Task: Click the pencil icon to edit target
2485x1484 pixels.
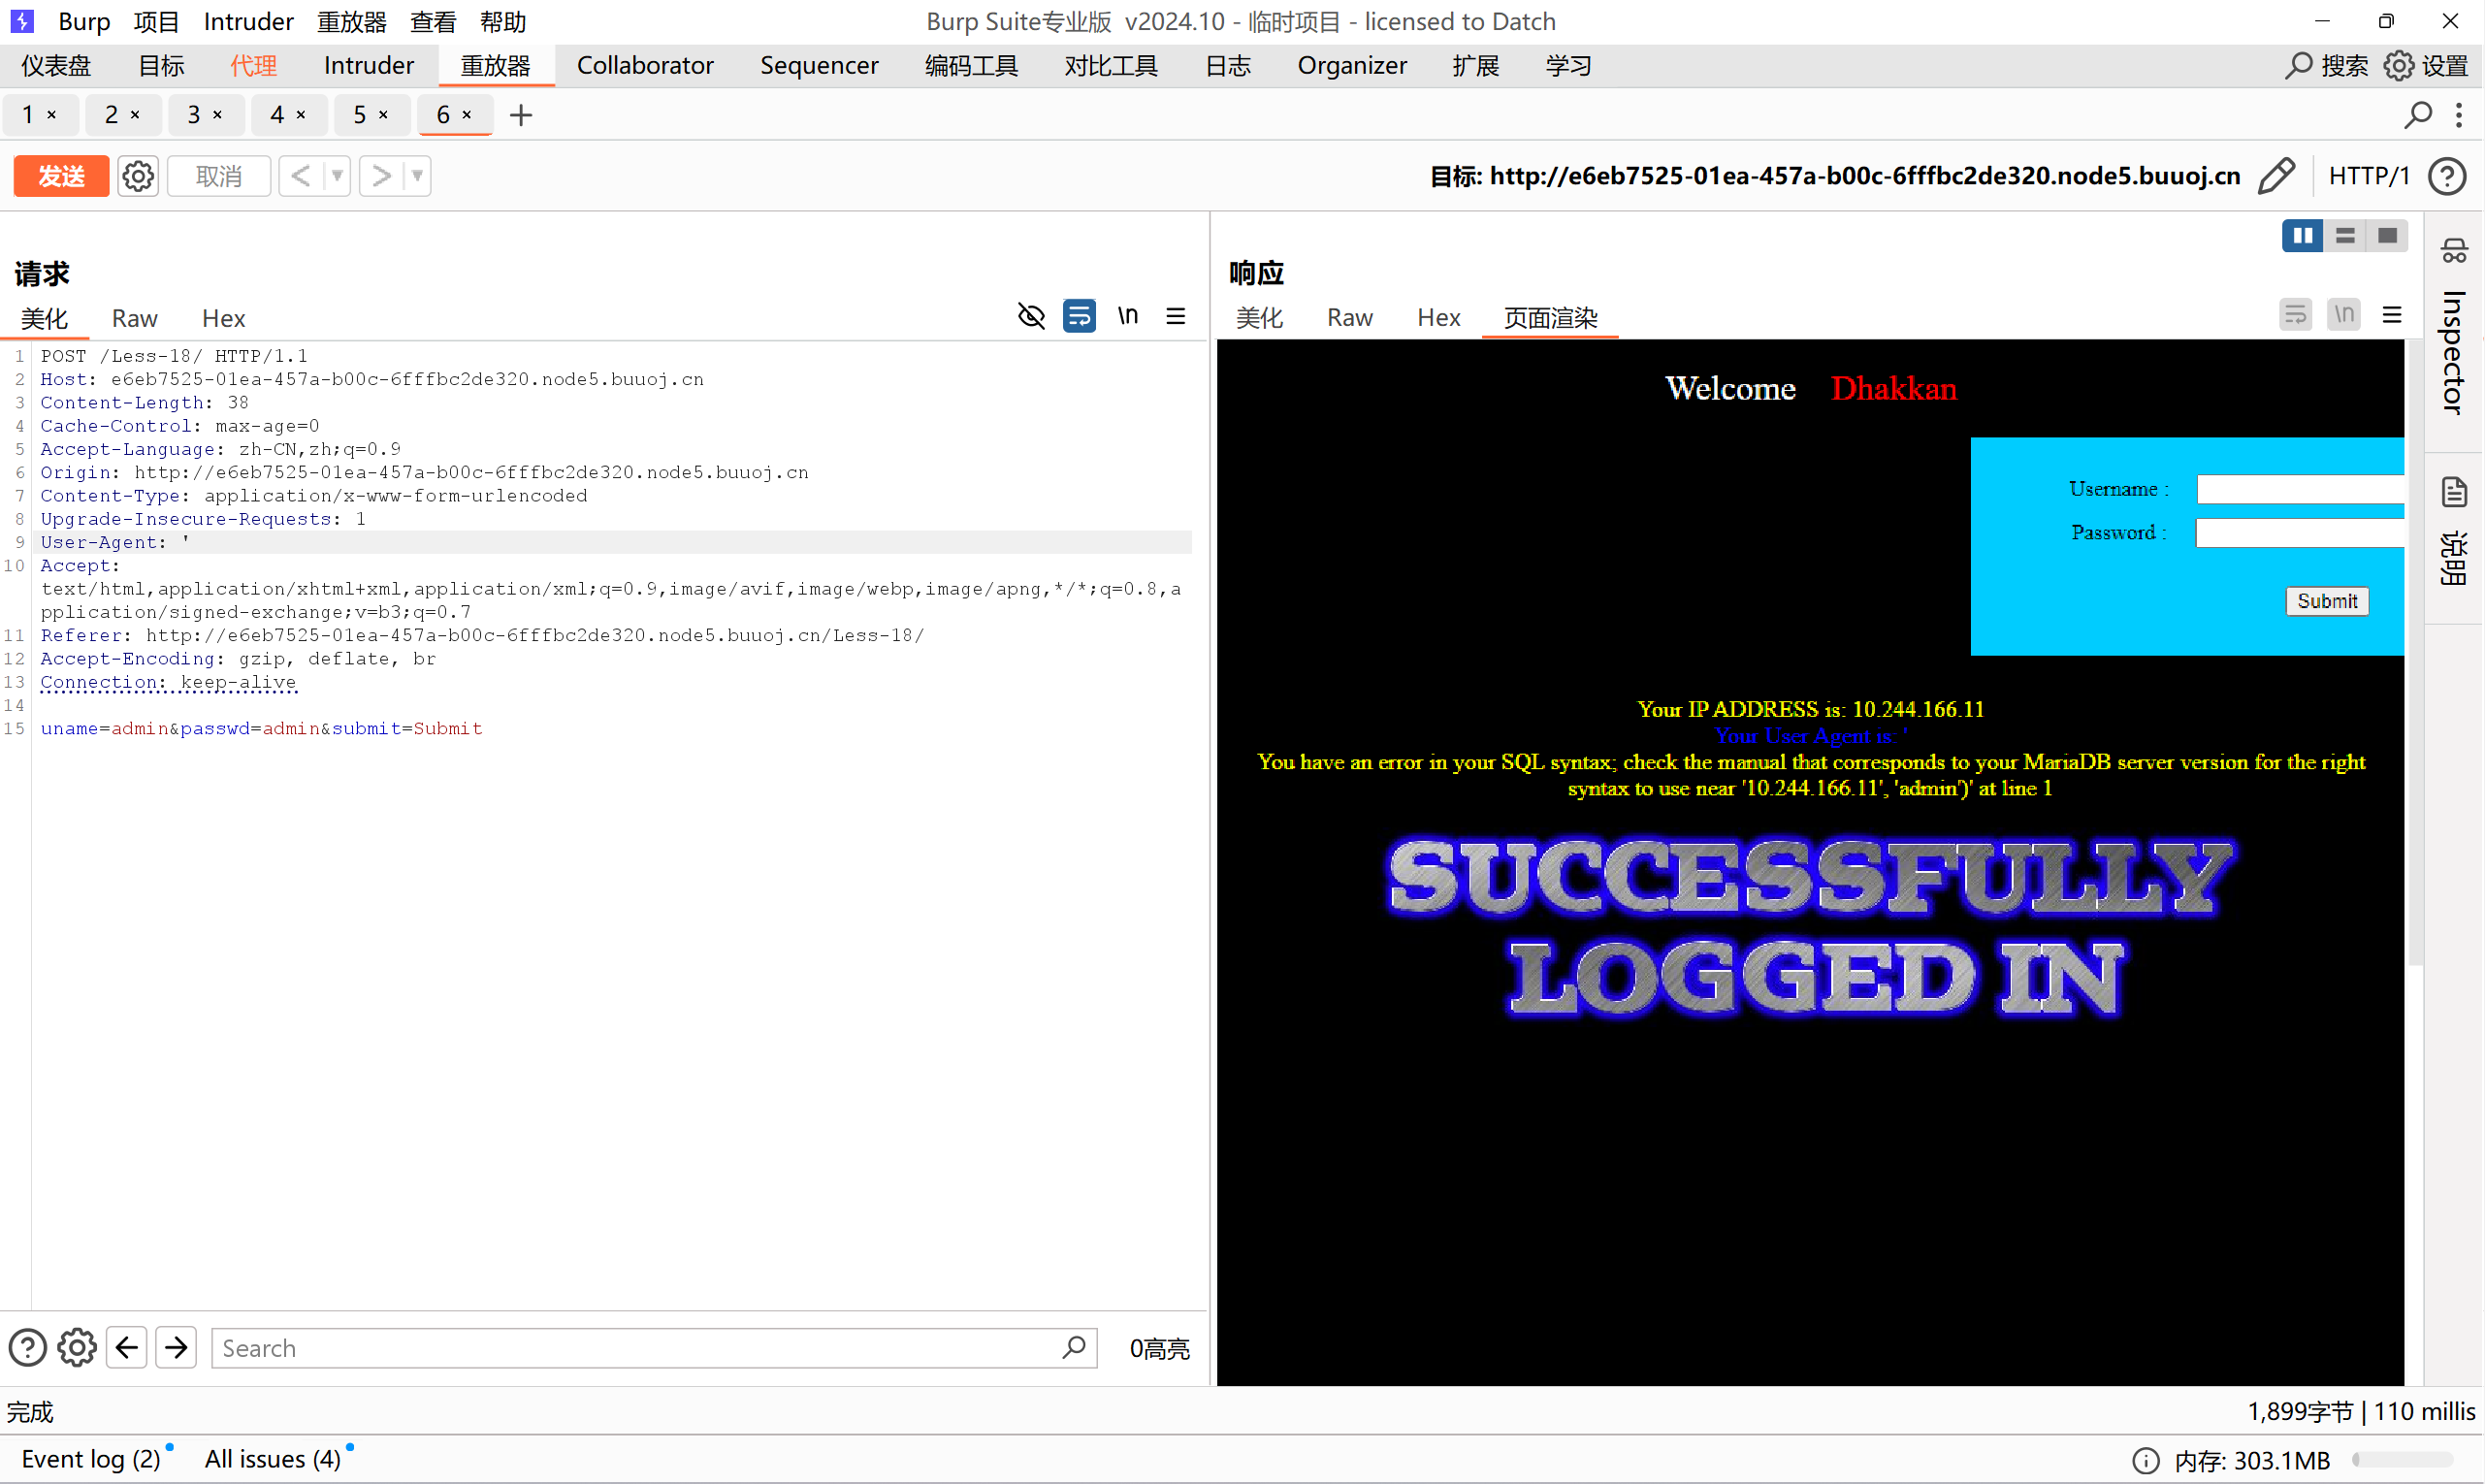Action: (2277, 176)
